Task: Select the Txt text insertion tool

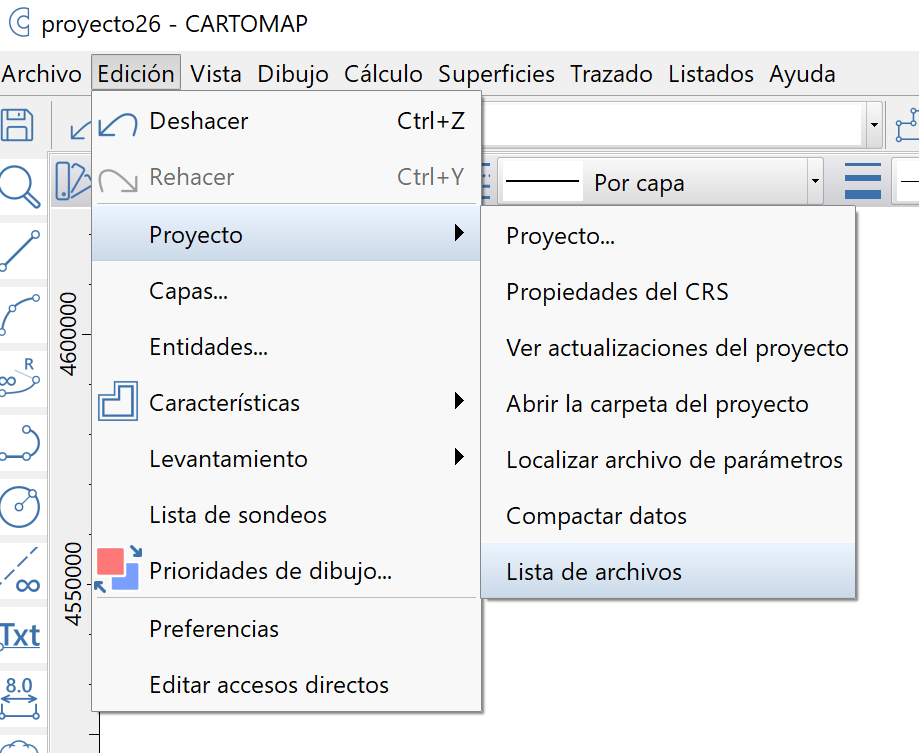Action: [x=21, y=633]
